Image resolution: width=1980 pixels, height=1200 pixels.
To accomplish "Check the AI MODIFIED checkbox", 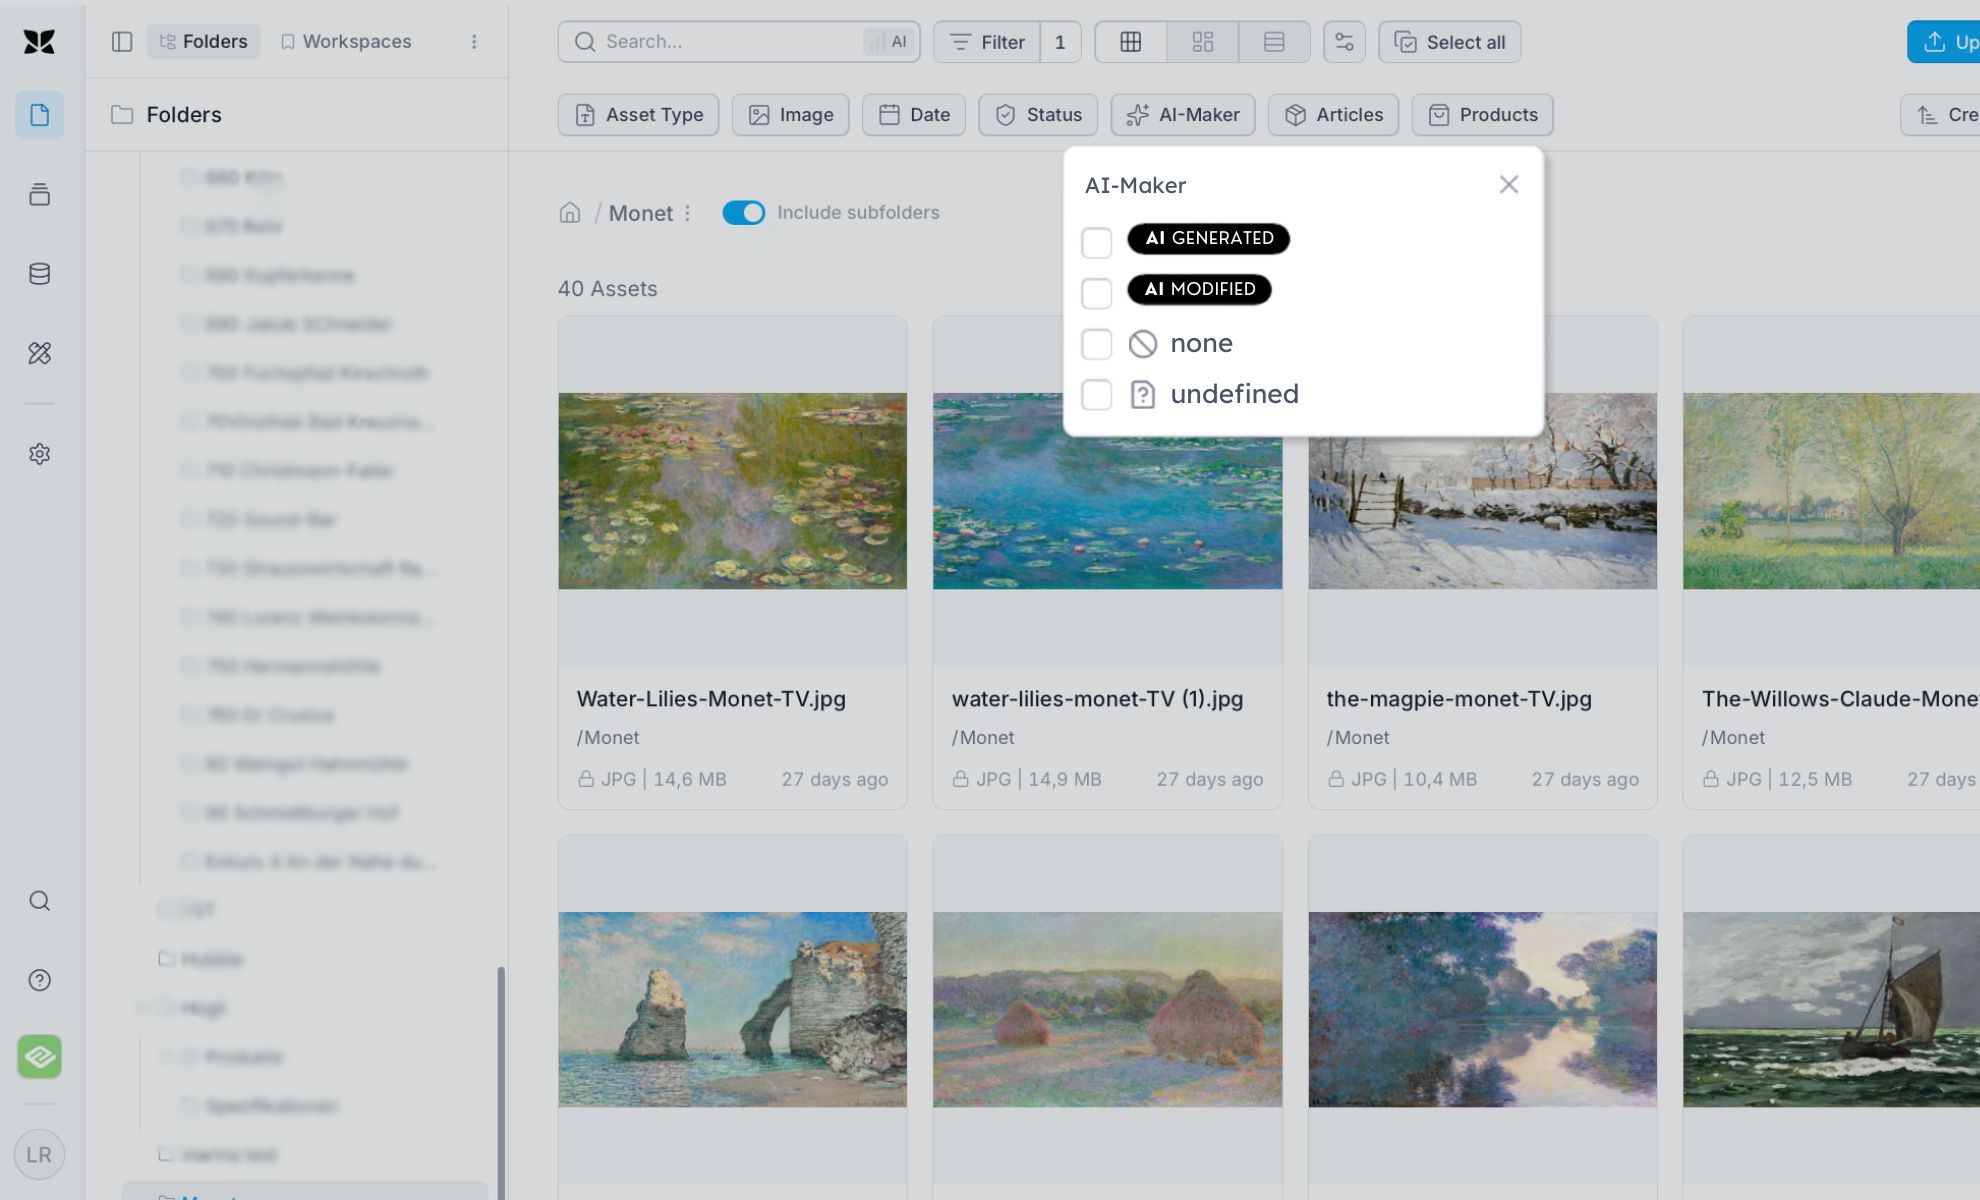I will point(1097,292).
